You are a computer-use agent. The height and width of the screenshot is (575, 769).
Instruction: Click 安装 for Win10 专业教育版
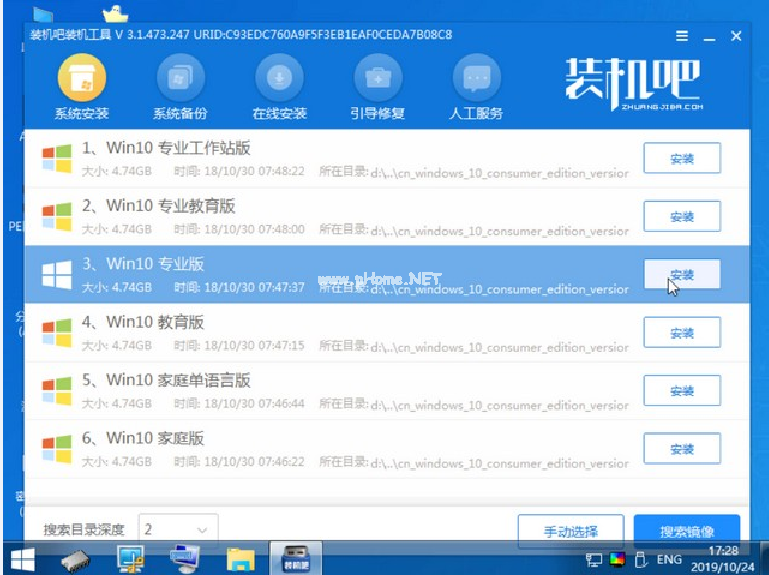(x=681, y=216)
